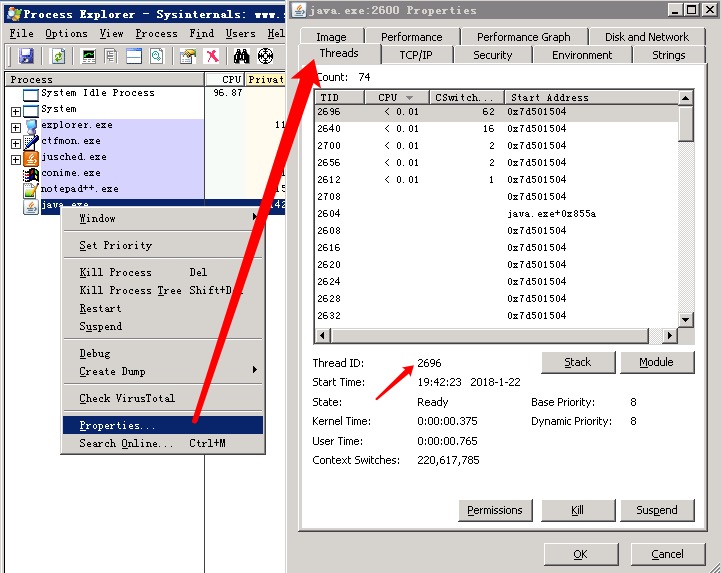Choose Kill Process in the context menu
This screenshot has height=573, width=721.
(x=163, y=272)
